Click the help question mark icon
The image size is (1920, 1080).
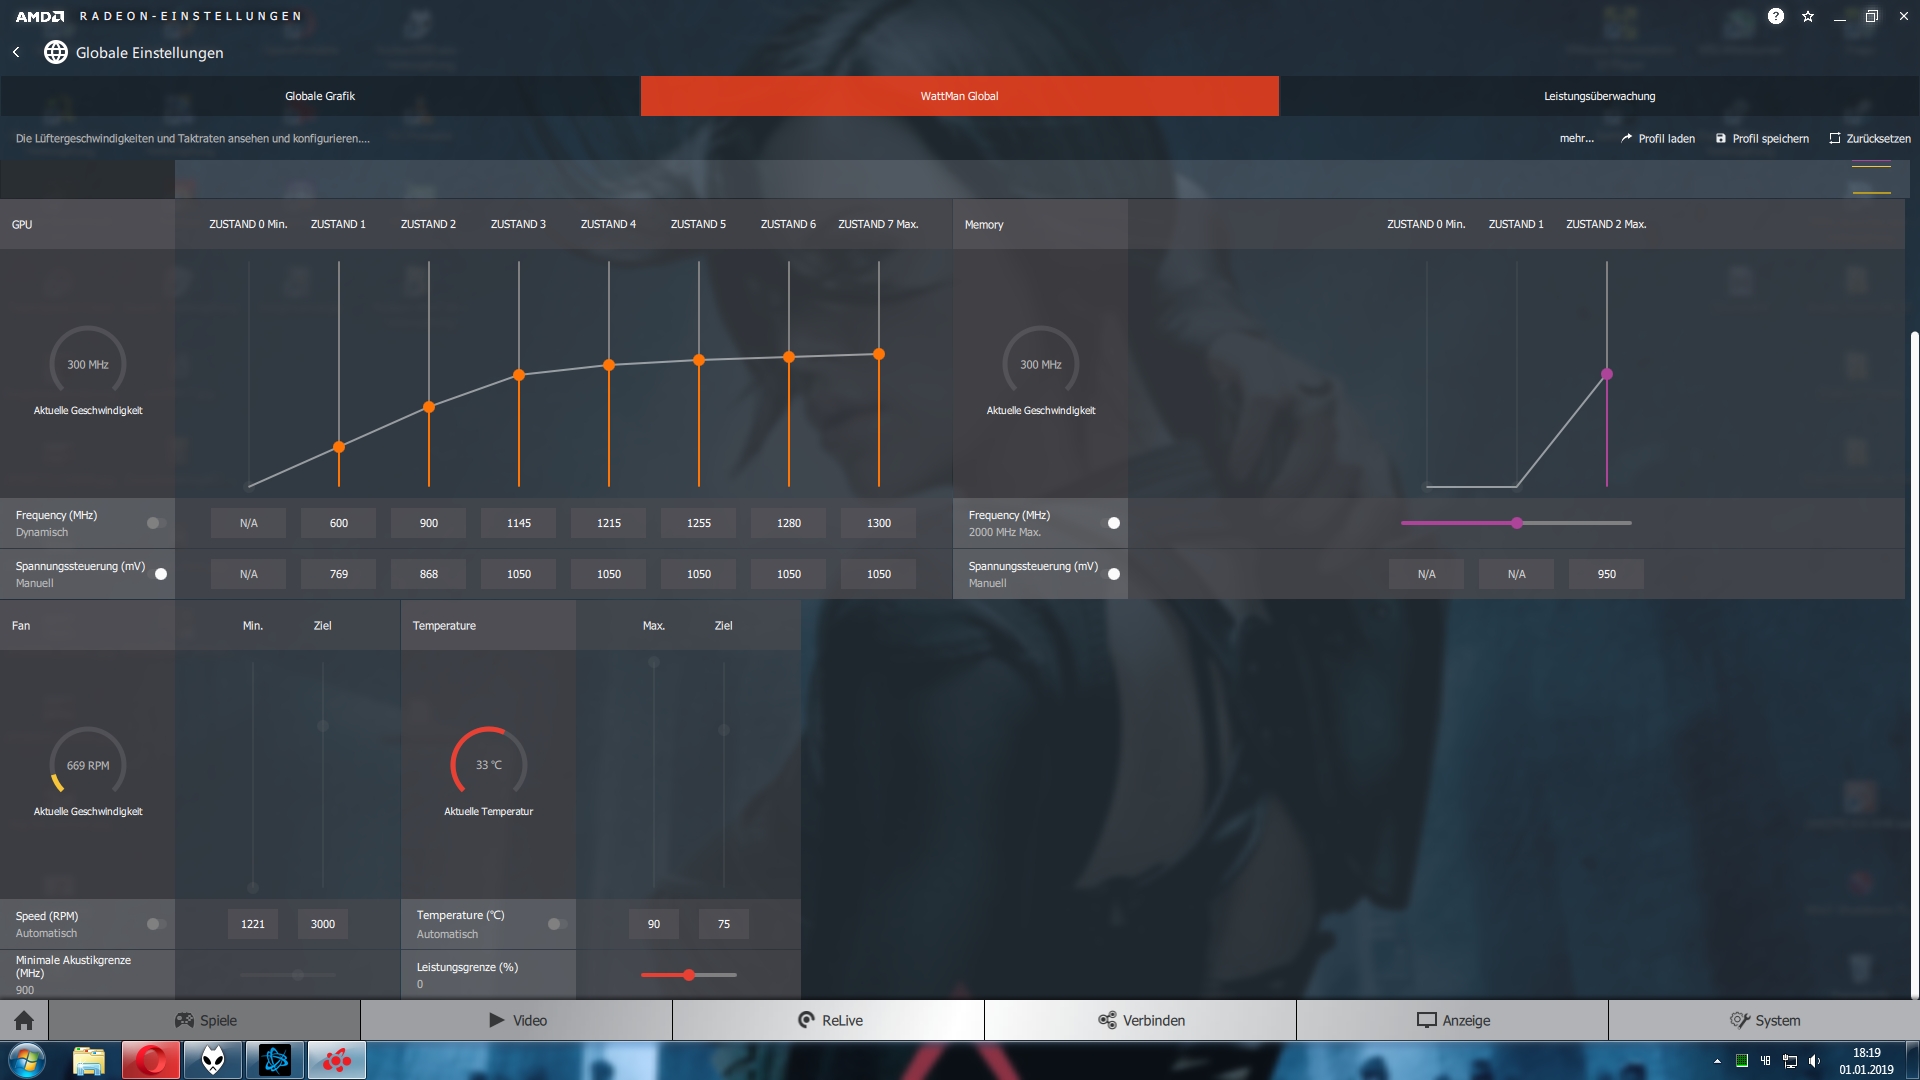click(x=1775, y=16)
